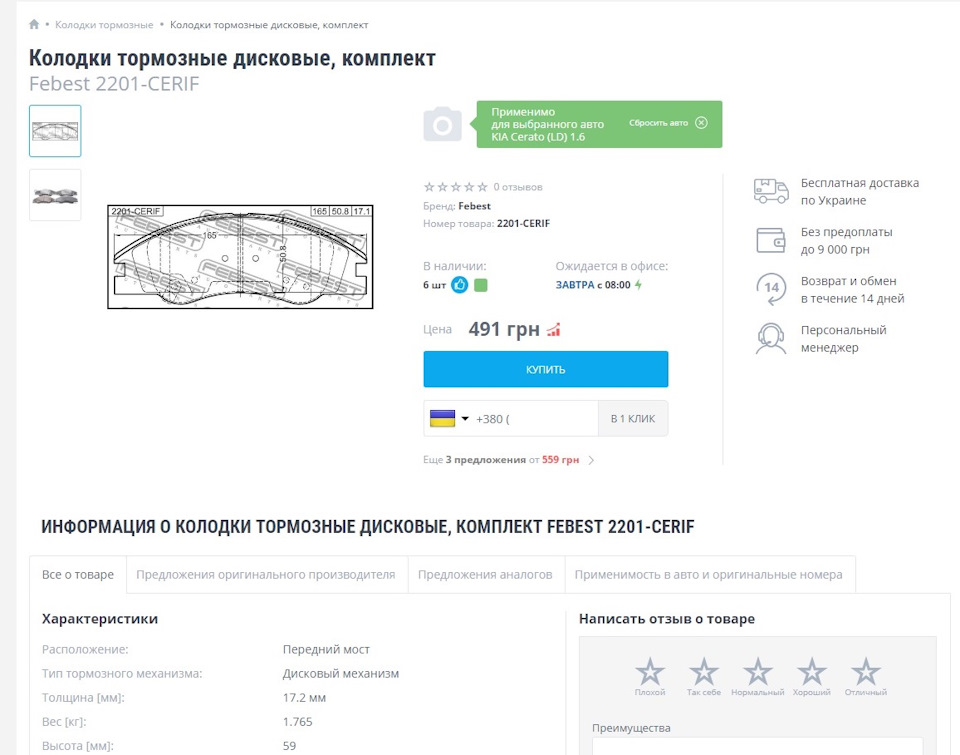
Task: Expand the additional offers chevron arrow
Action: pos(591,460)
